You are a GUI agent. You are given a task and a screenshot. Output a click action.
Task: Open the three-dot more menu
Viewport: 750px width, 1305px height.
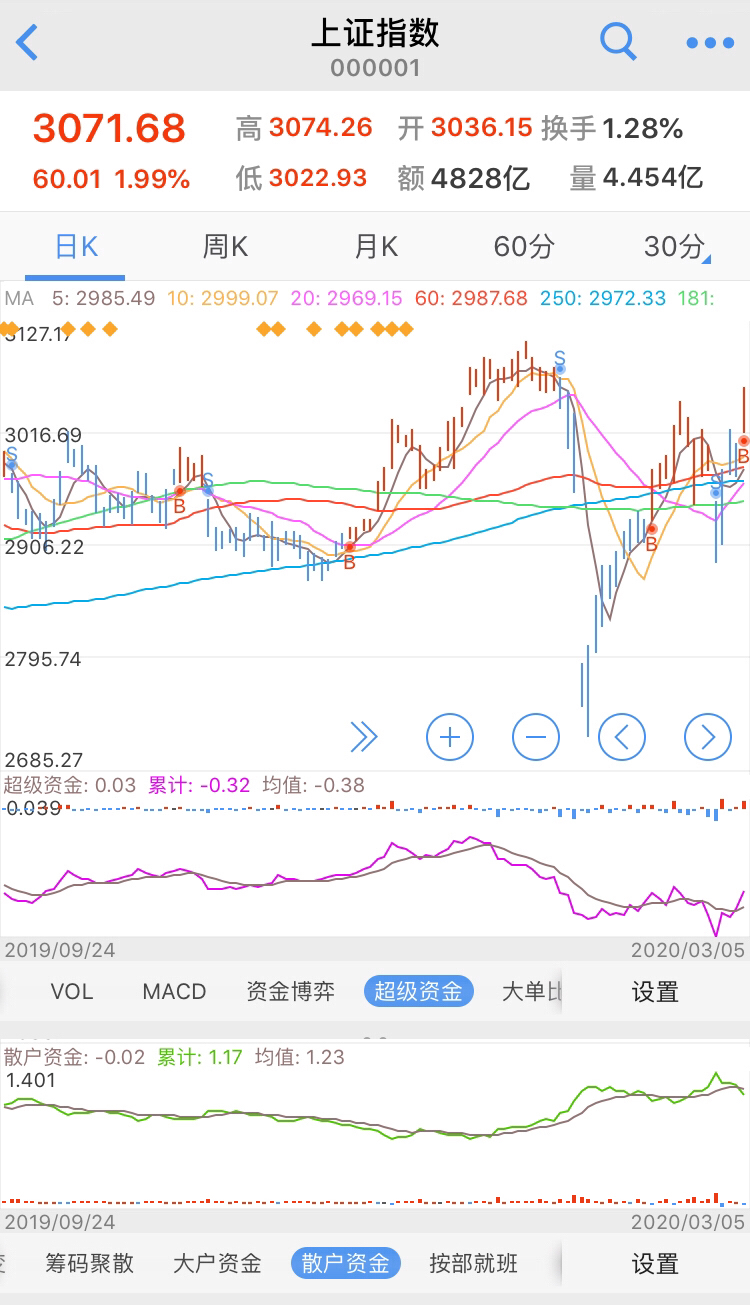pyautogui.click(x=710, y=43)
